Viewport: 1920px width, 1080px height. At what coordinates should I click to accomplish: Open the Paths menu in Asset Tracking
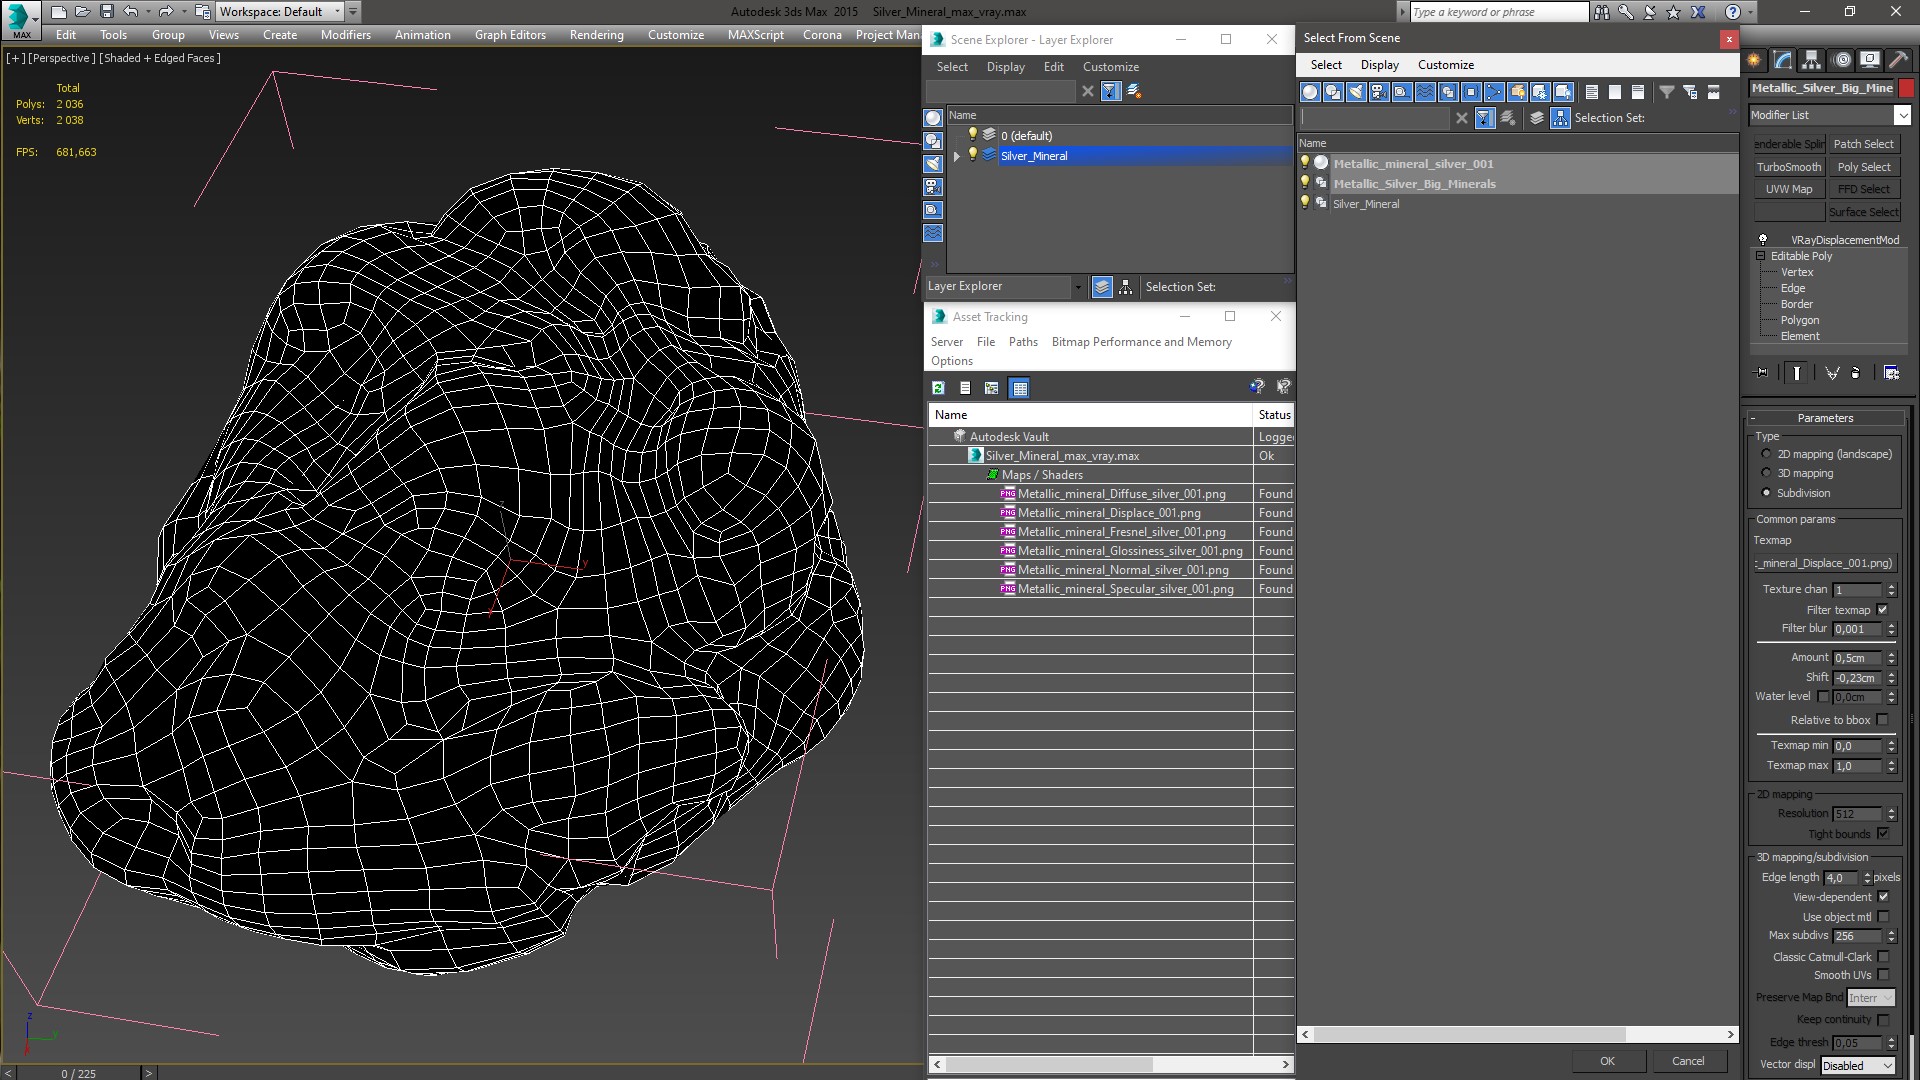pyautogui.click(x=1023, y=342)
